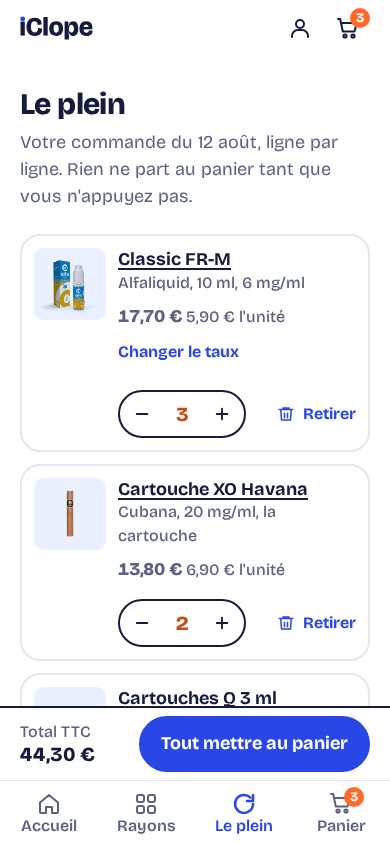The width and height of the screenshot is (390, 844).
Task: Open the Classic FR-M product title
Action: click(x=174, y=259)
